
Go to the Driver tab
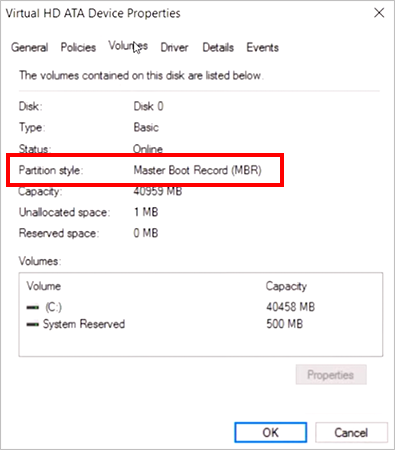point(174,47)
